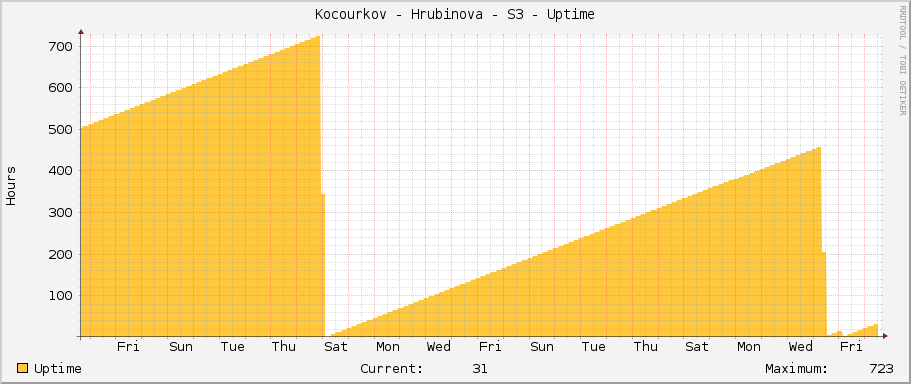The height and width of the screenshot is (384, 911).
Task: Click the 200 y-axis tick label
Action: pos(60,254)
